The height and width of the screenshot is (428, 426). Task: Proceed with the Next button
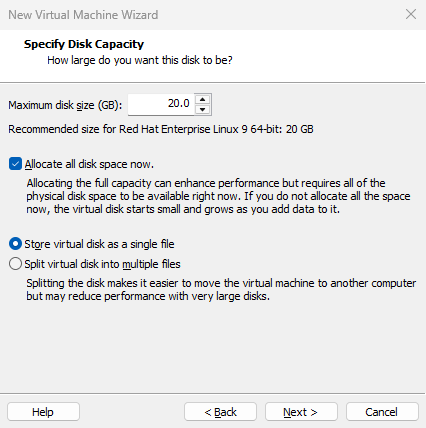[301, 412]
